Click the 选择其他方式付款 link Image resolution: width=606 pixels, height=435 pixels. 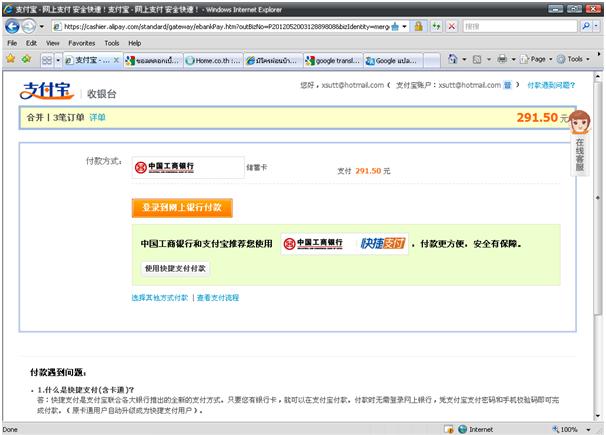[x=160, y=298]
